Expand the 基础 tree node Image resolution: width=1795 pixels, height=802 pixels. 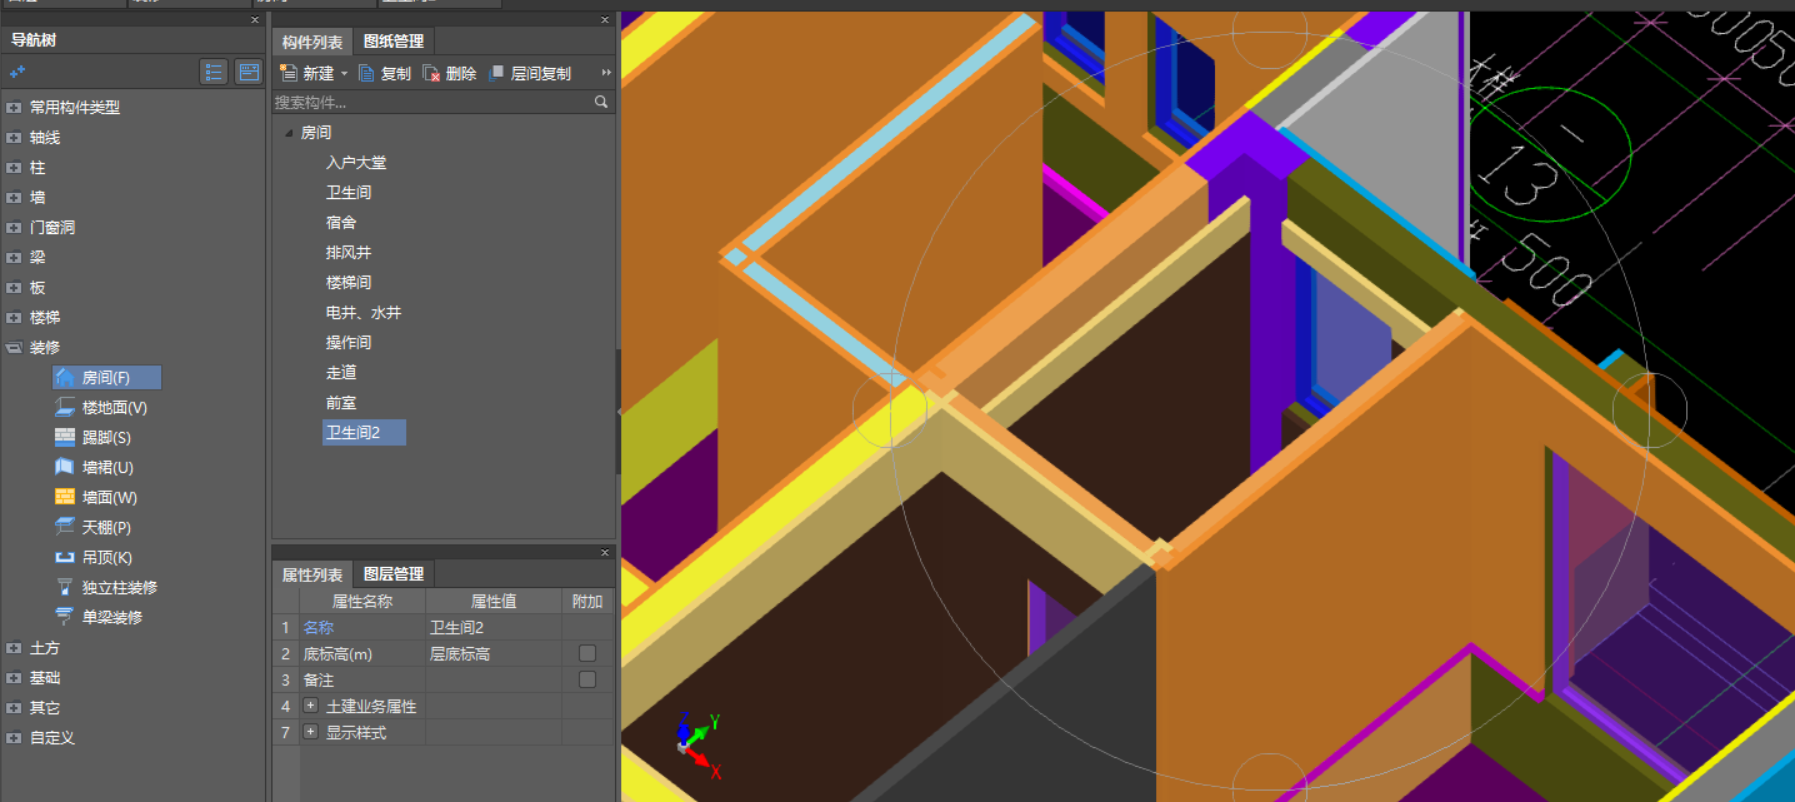[14, 678]
